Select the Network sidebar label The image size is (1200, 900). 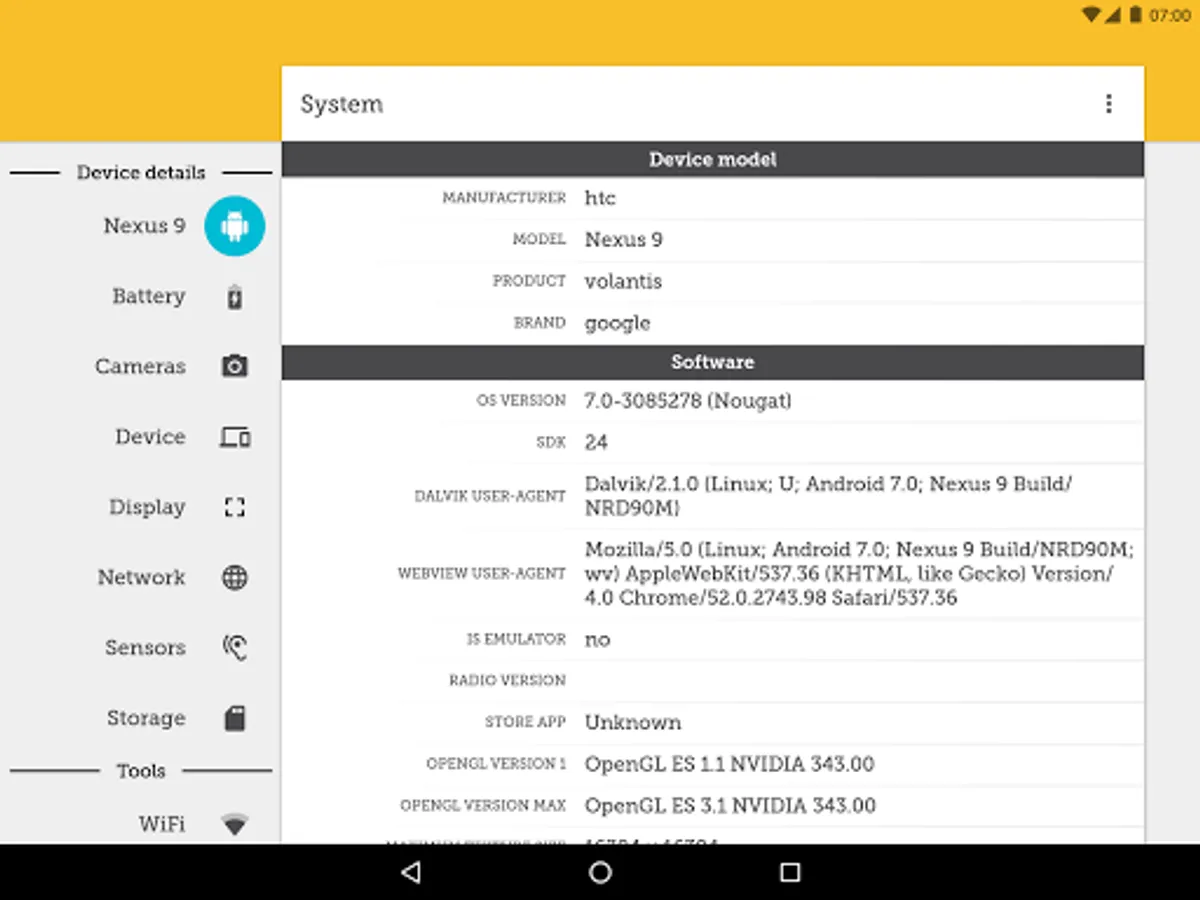click(141, 577)
